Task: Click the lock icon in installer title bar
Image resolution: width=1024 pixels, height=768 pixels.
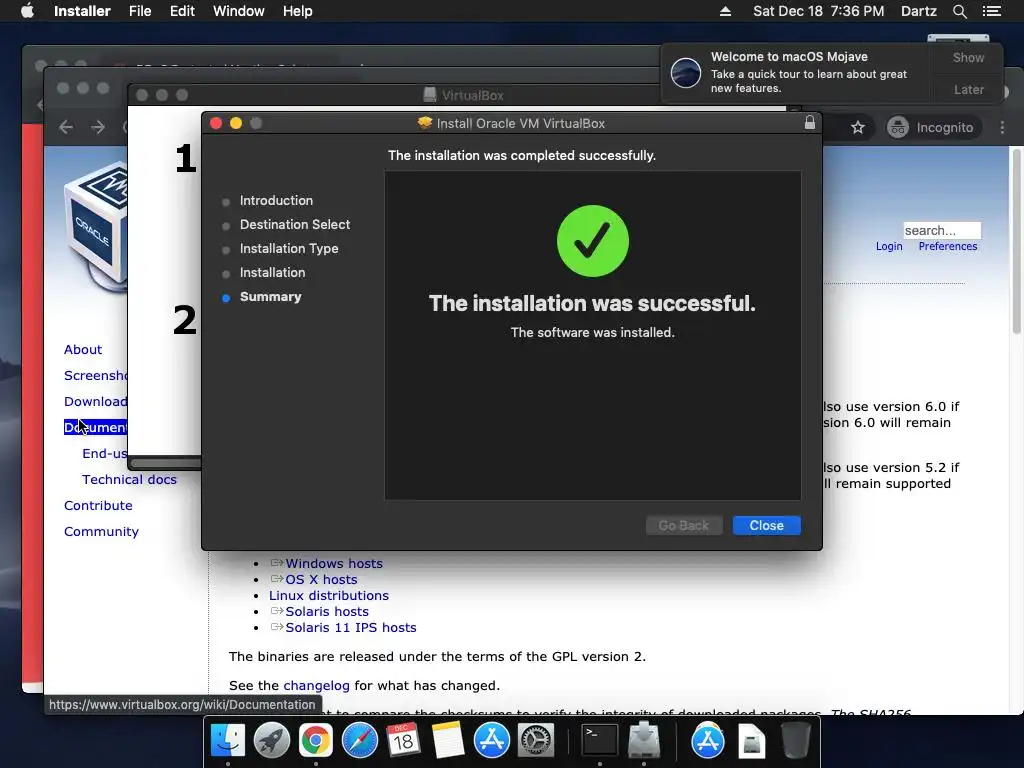Action: (x=810, y=122)
